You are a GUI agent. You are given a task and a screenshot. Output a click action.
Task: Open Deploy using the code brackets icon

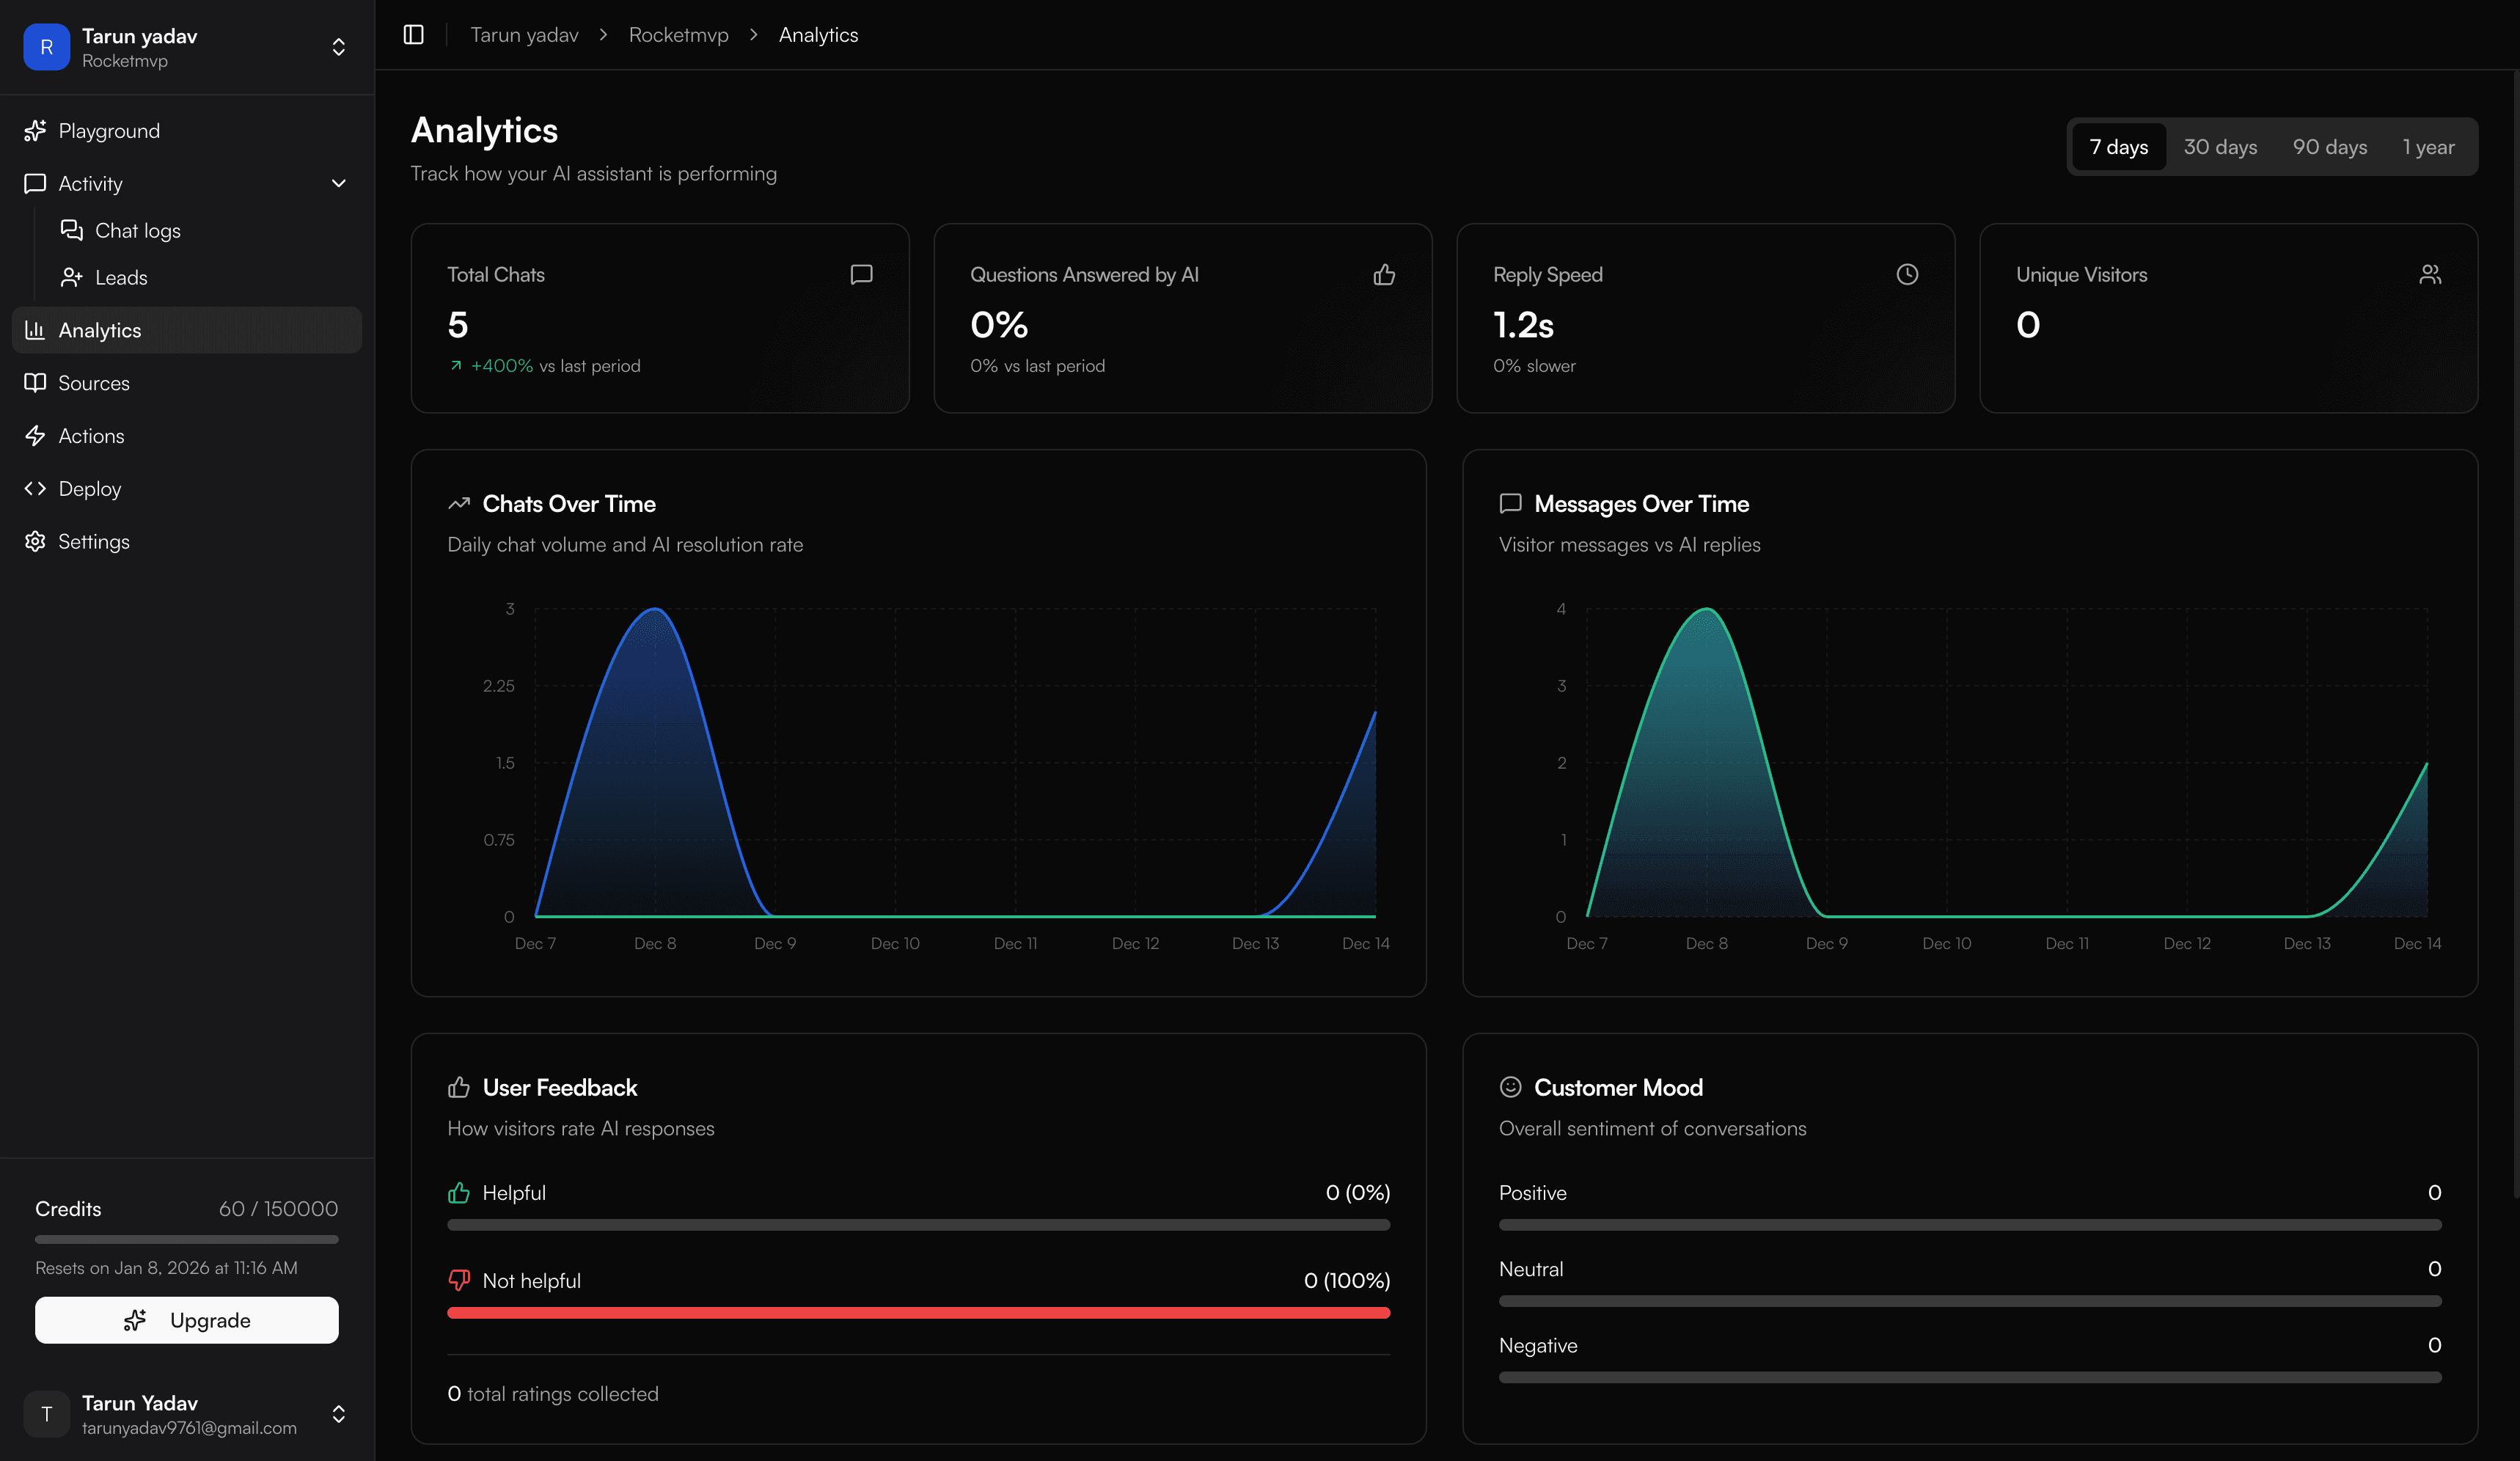tap(35, 488)
